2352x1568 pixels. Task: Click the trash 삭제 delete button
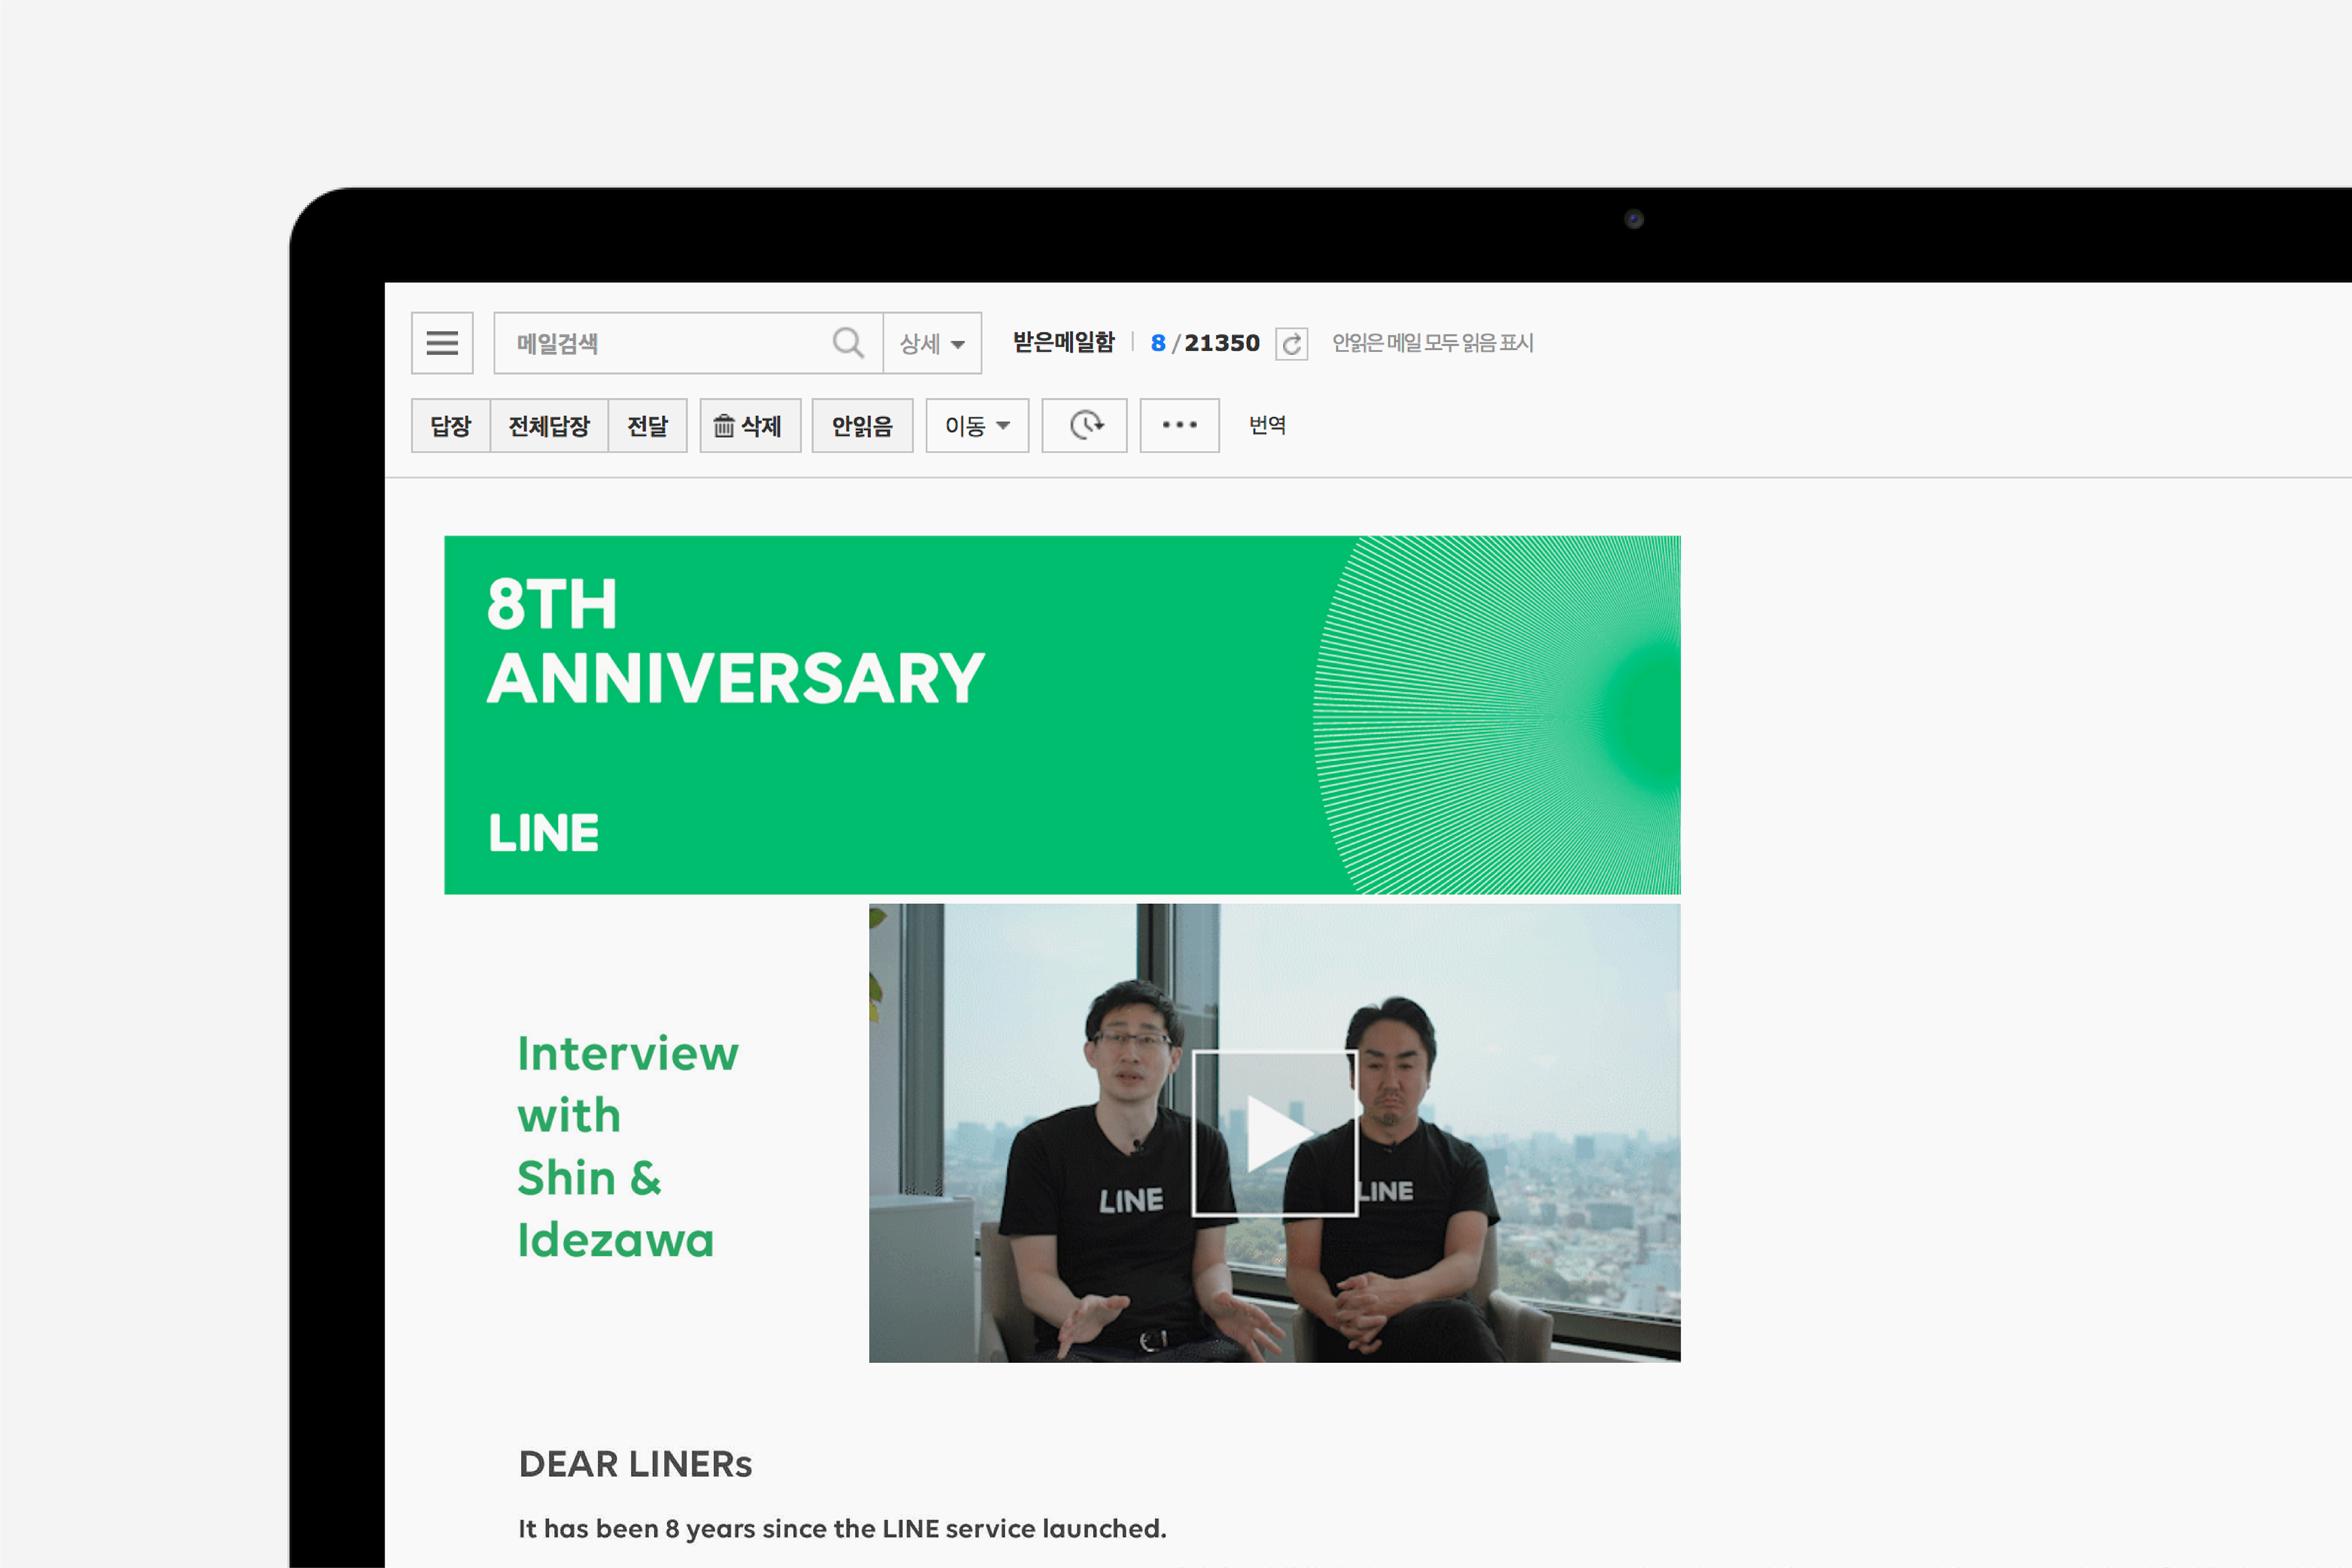pos(749,426)
